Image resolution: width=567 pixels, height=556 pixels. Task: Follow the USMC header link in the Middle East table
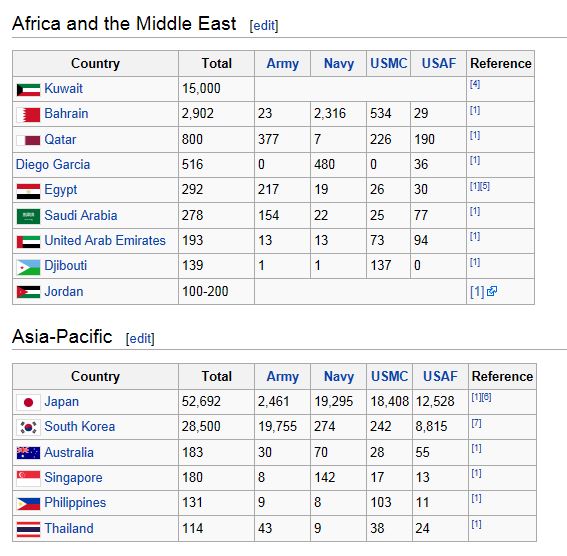389,64
